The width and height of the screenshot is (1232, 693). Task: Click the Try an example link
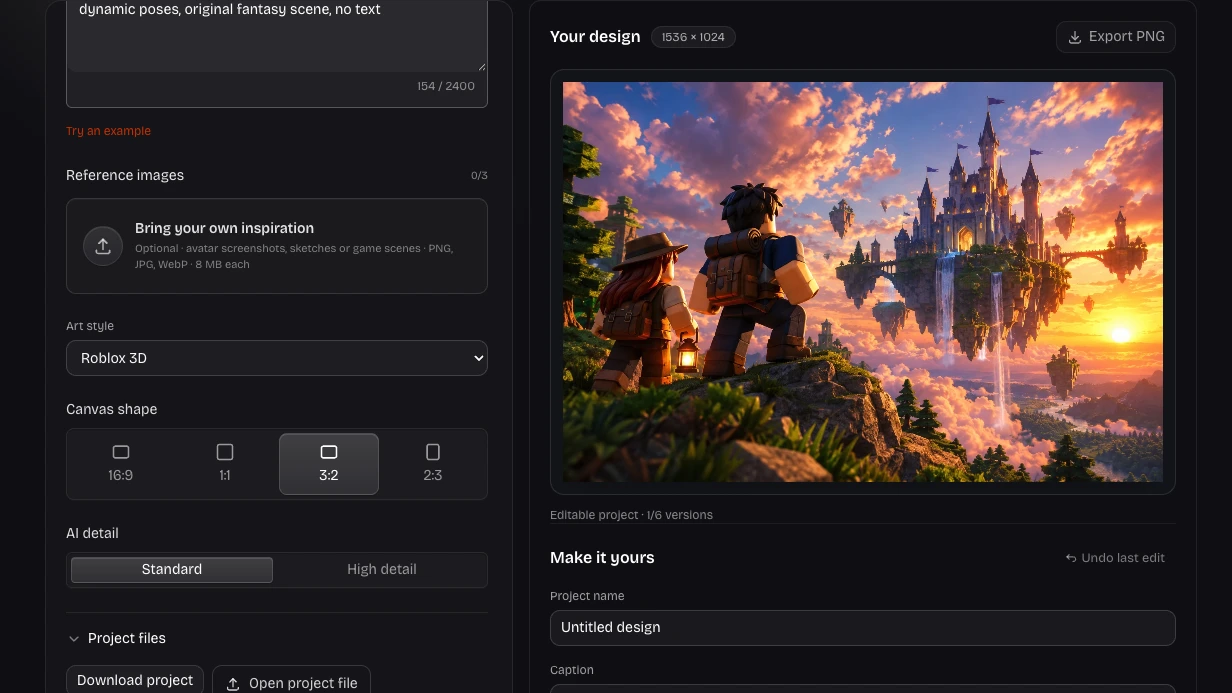pyautogui.click(x=108, y=131)
